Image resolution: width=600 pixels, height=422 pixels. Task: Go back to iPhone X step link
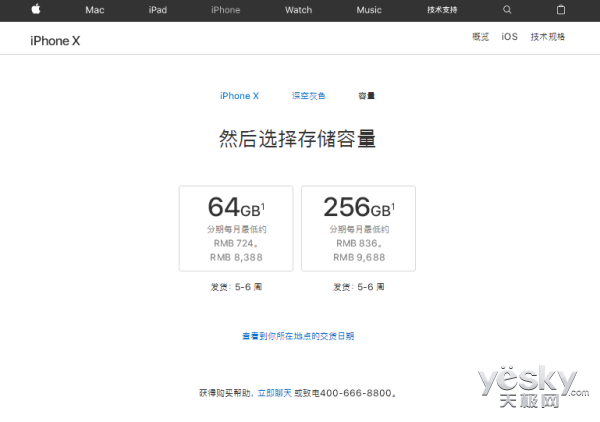(239, 96)
